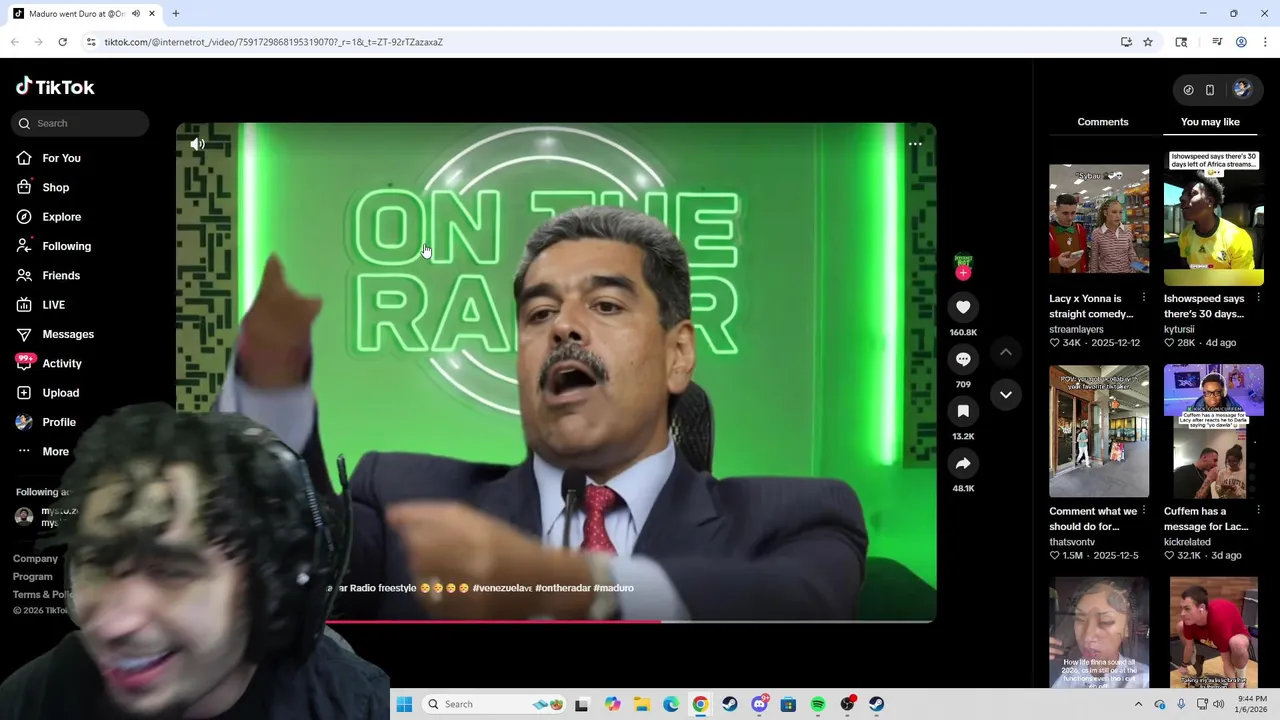Image resolution: width=1280 pixels, height=720 pixels.
Task: Click the Company footer link
Action: click(x=36, y=559)
